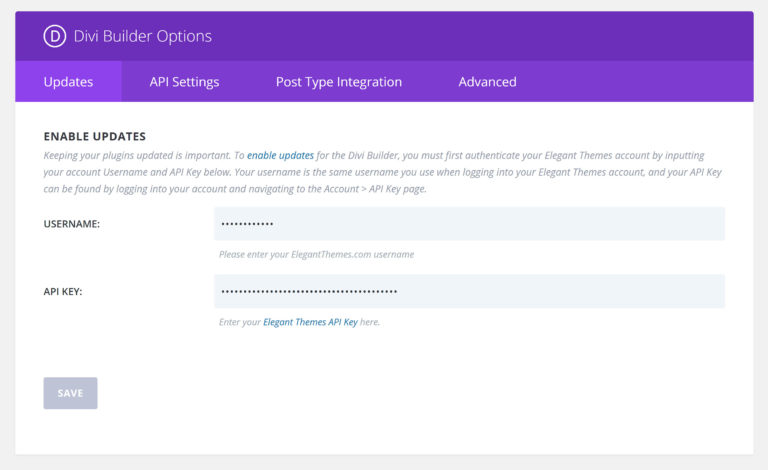
Task: Click the 'Please enter your ElegantThemes.com username' hint
Action: (x=316, y=254)
